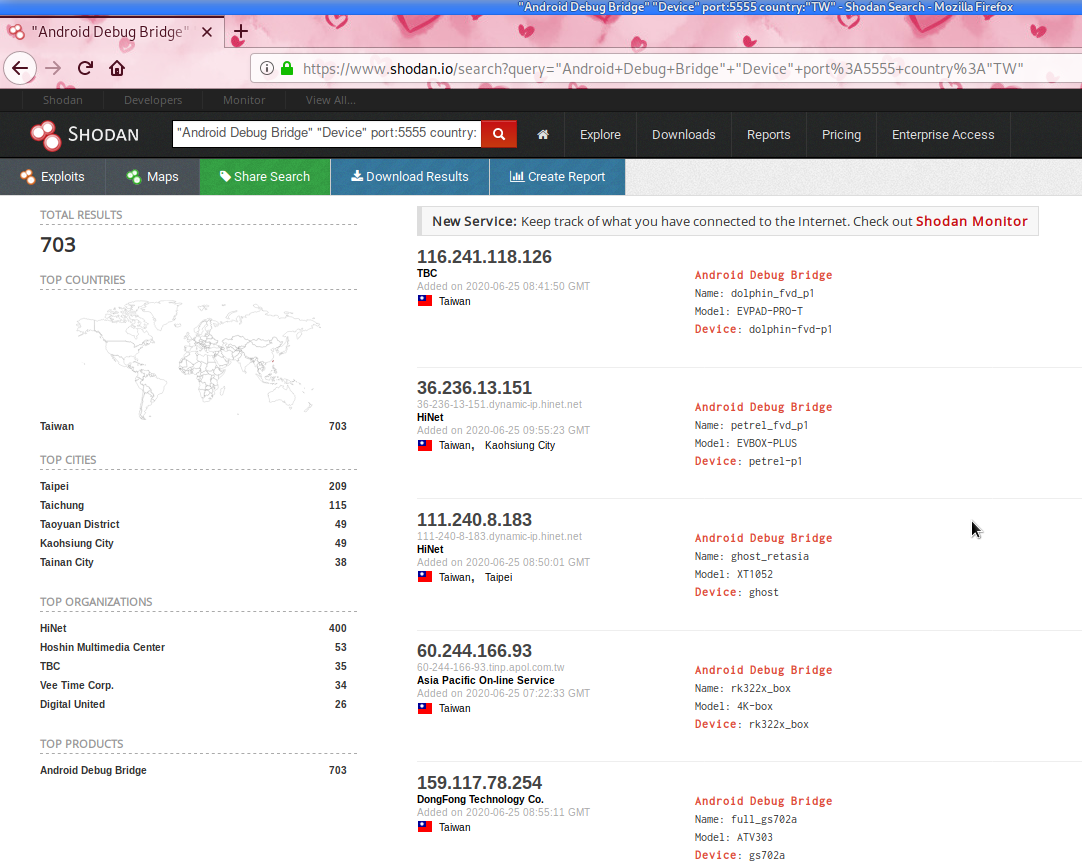Reload the page with the refresh icon
The image size is (1082, 864).
85,68
